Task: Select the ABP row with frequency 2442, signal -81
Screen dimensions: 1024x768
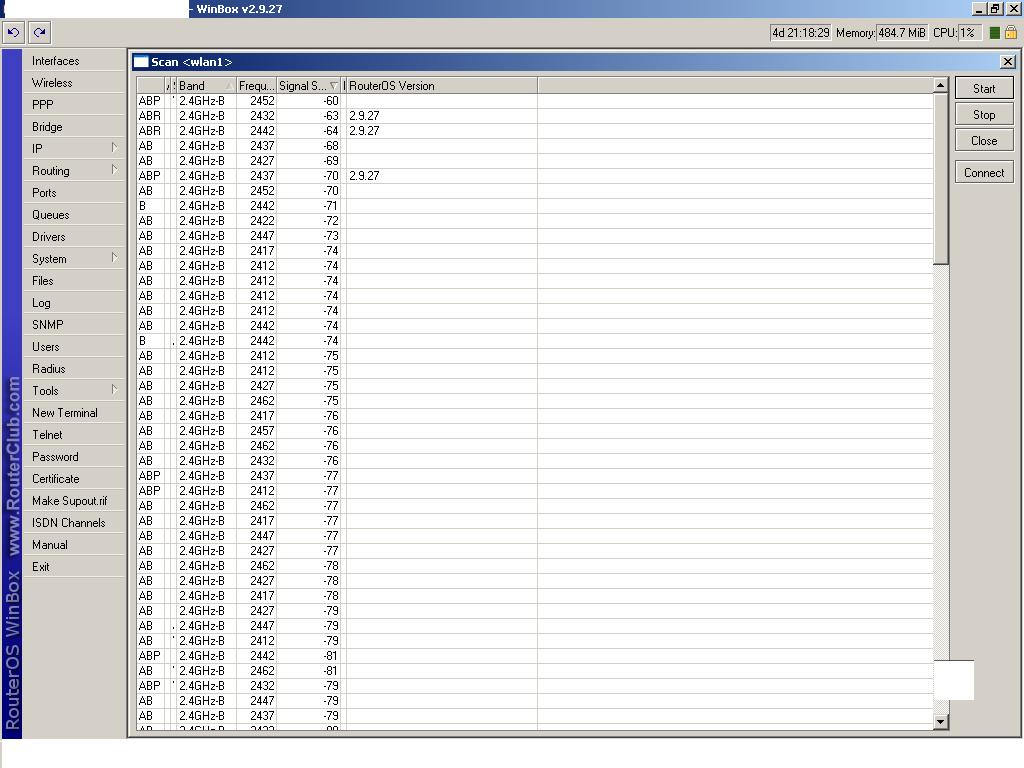Action: click(534, 656)
